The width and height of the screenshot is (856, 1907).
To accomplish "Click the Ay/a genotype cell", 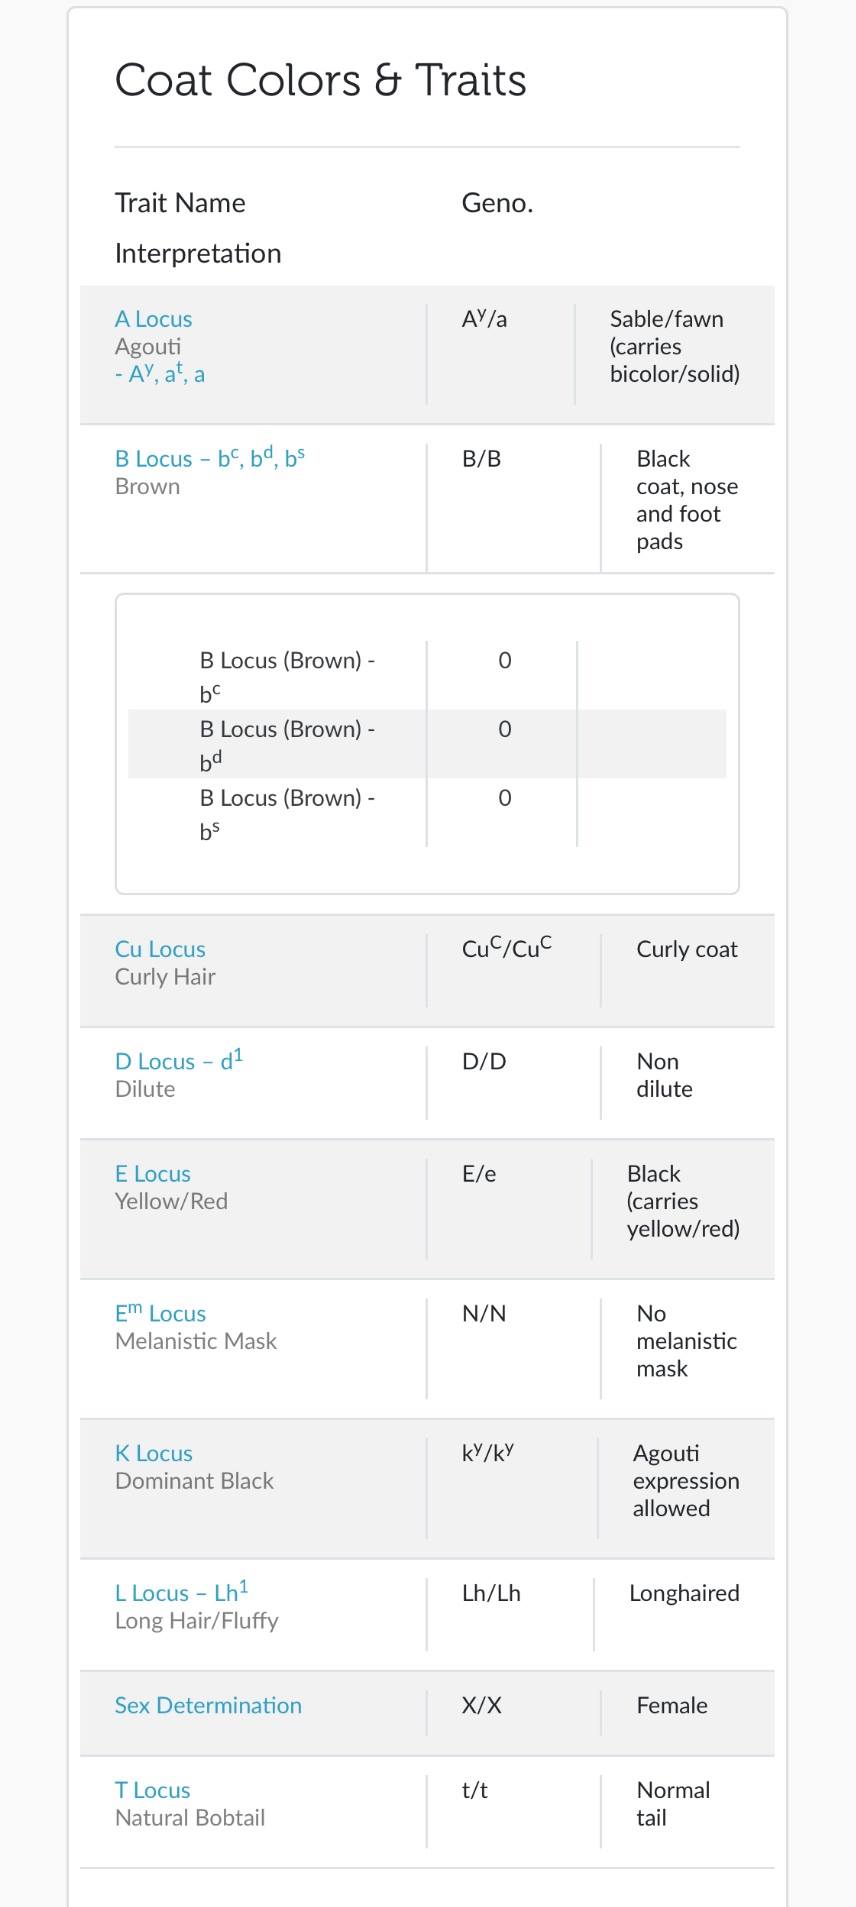I will (x=484, y=319).
